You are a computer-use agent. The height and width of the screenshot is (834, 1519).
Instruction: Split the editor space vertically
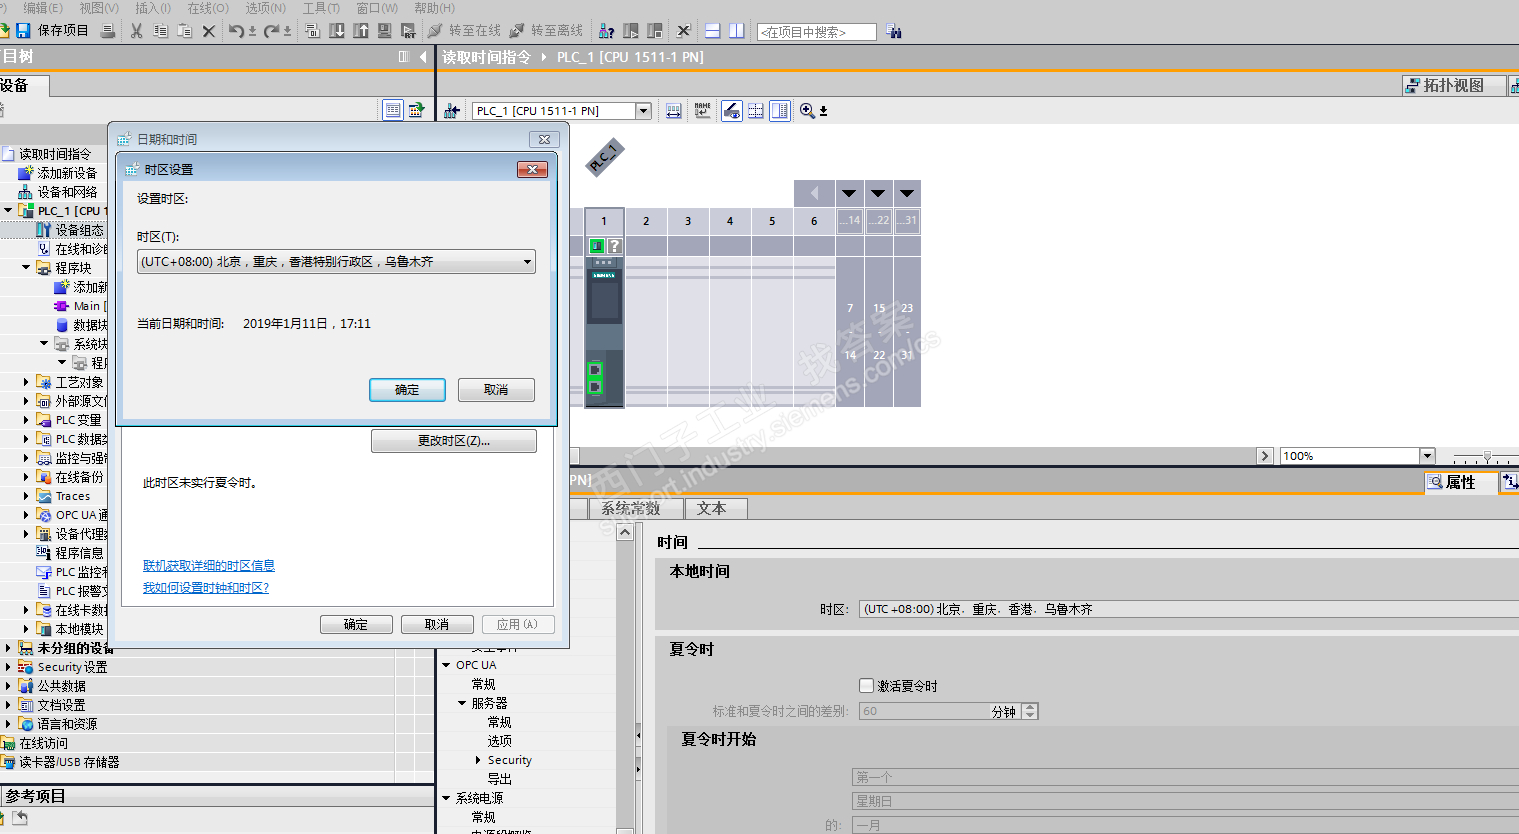pyautogui.click(x=737, y=31)
